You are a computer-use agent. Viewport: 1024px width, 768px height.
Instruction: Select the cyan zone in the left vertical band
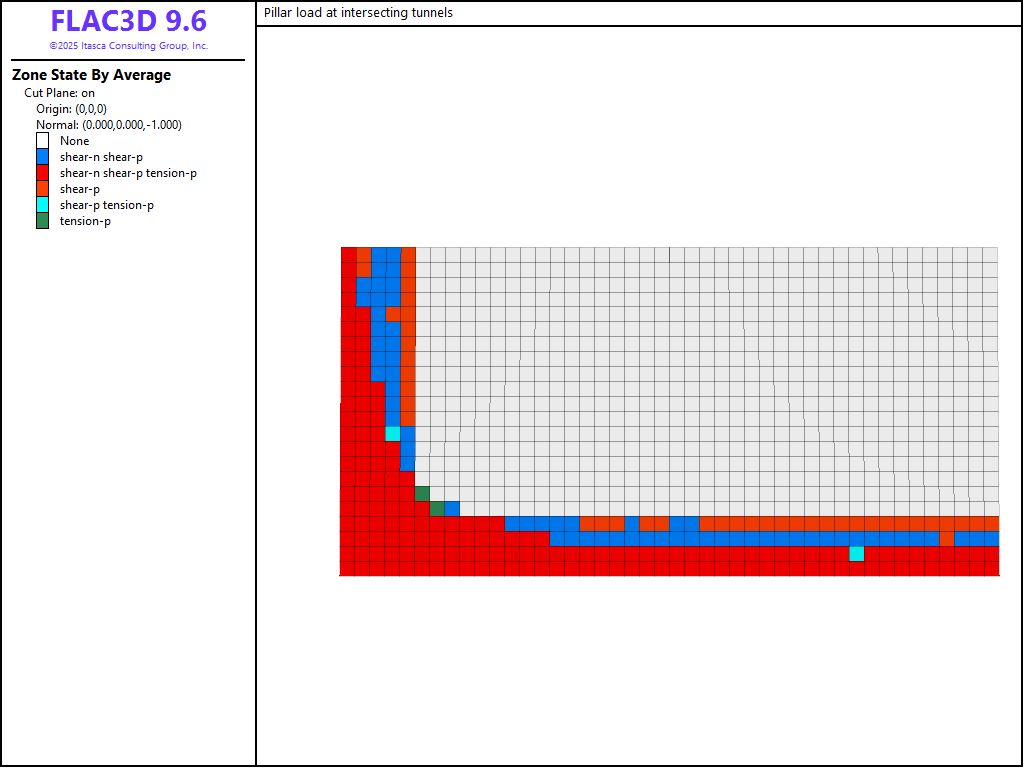pyautogui.click(x=393, y=434)
